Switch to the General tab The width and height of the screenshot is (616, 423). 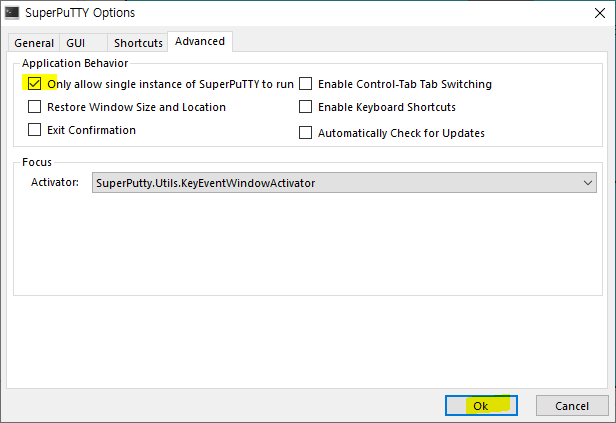click(34, 43)
